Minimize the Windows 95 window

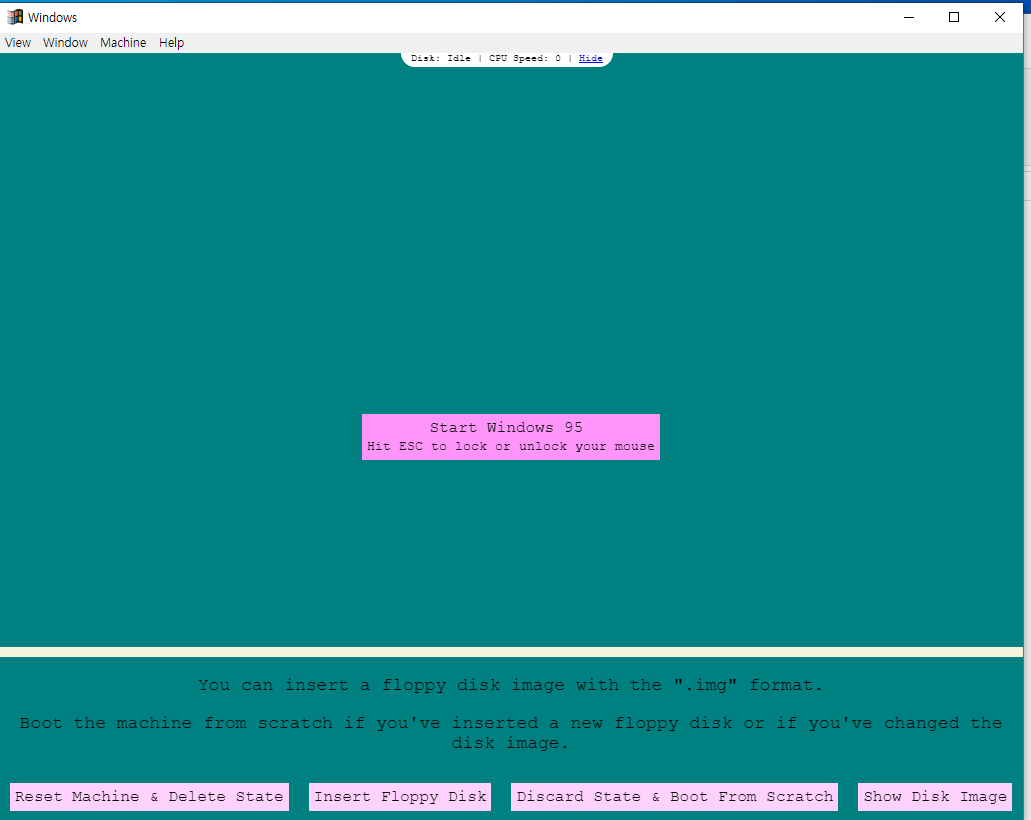909,17
